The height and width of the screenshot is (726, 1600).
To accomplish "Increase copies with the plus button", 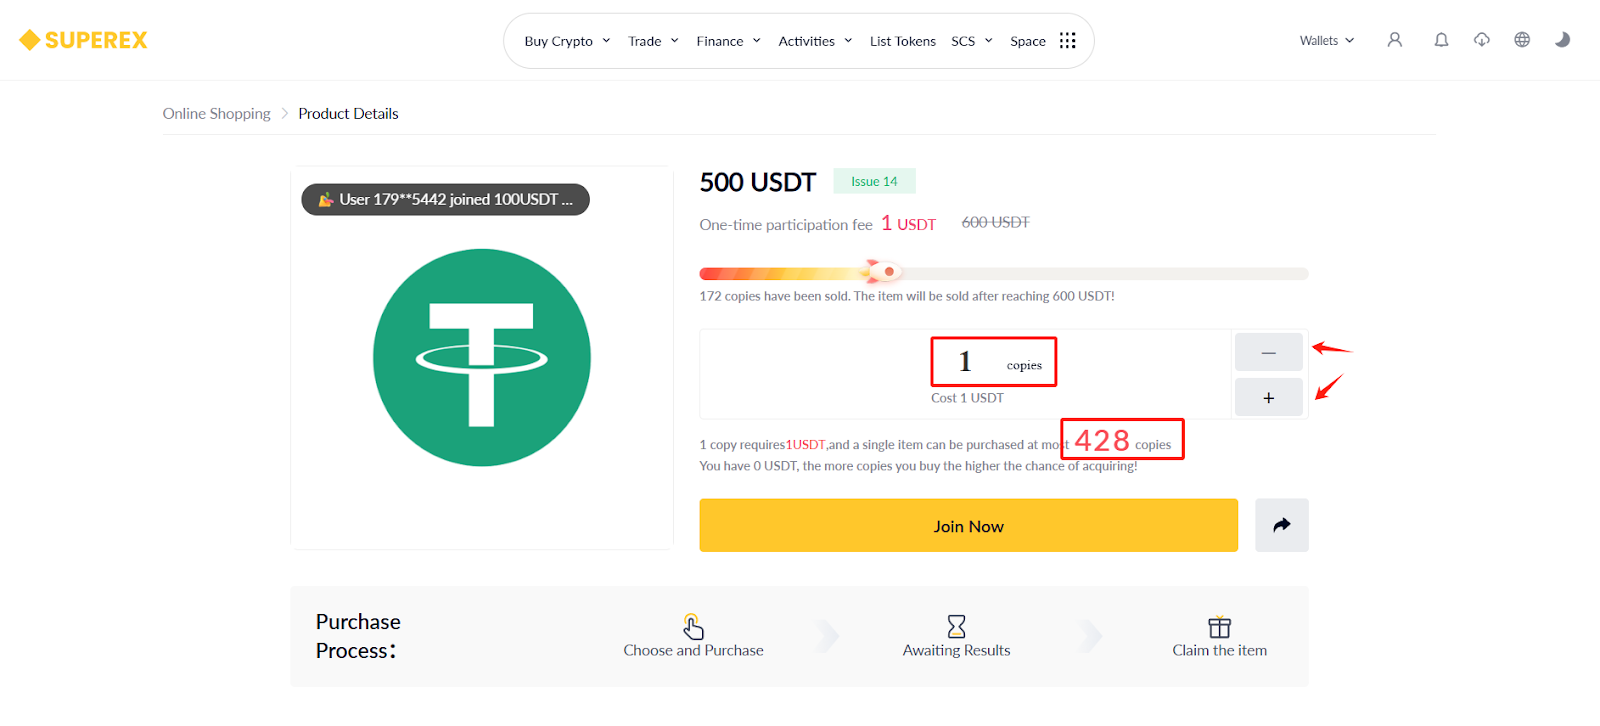I will click(1269, 397).
